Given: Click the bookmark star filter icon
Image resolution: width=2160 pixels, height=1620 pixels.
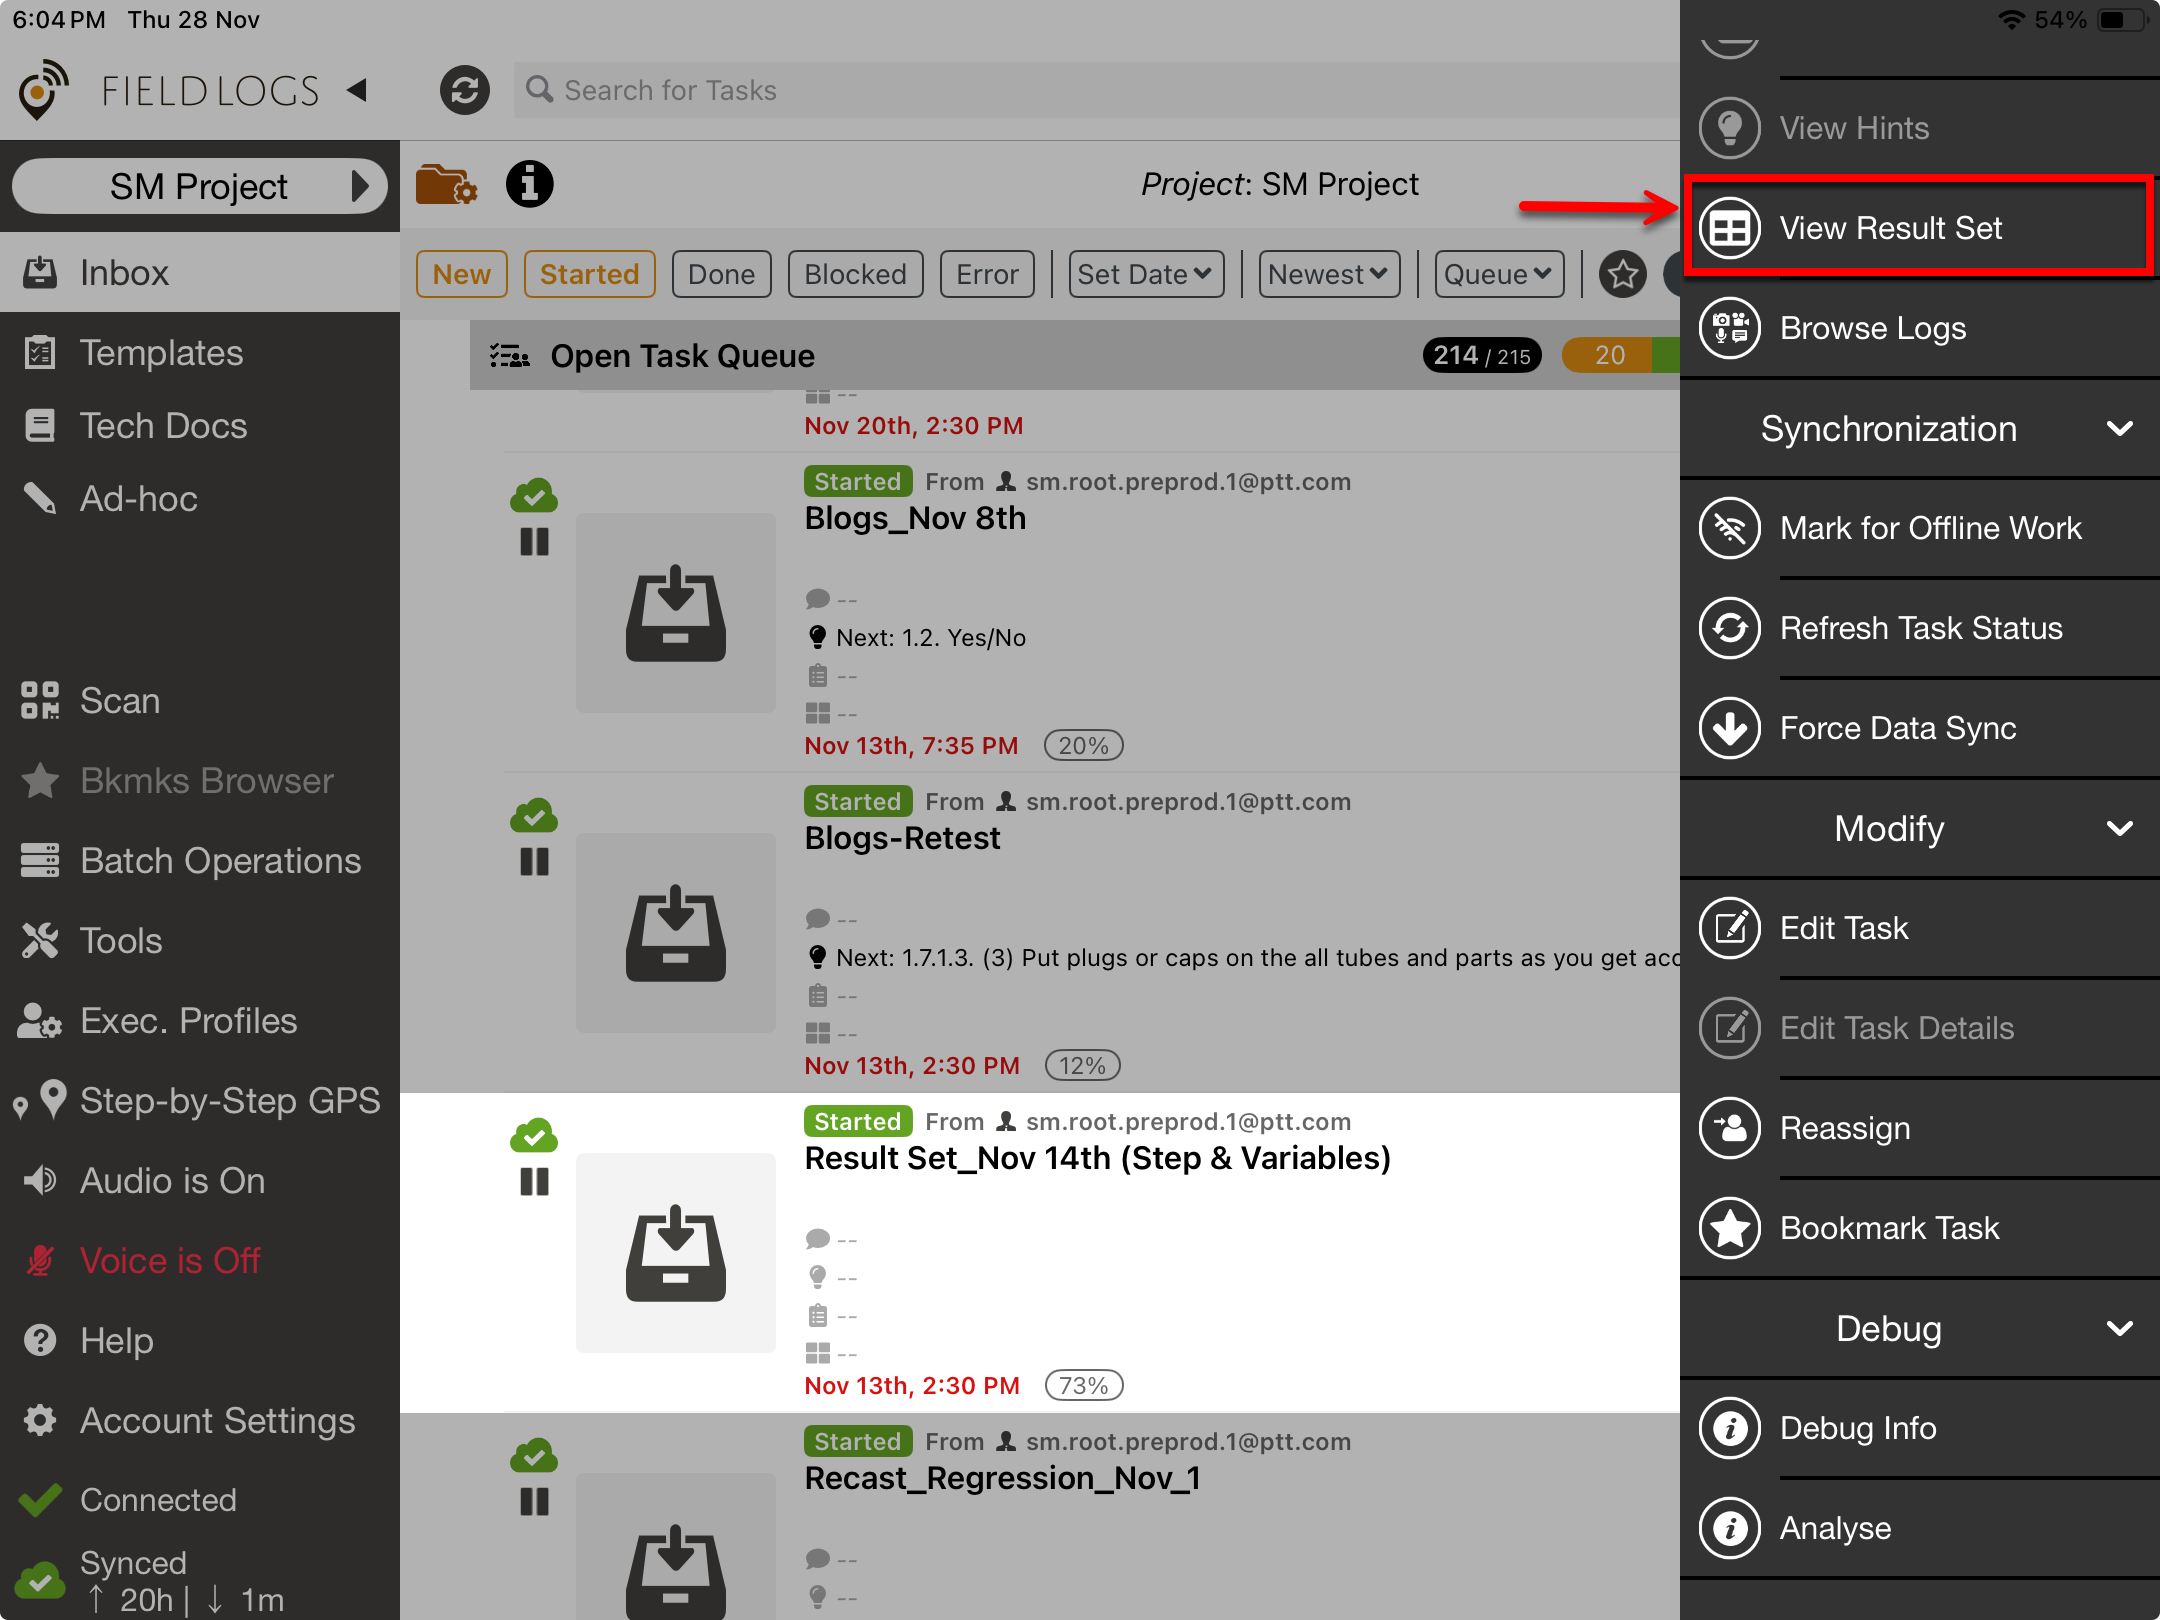Looking at the screenshot, I should tap(1621, 274).
